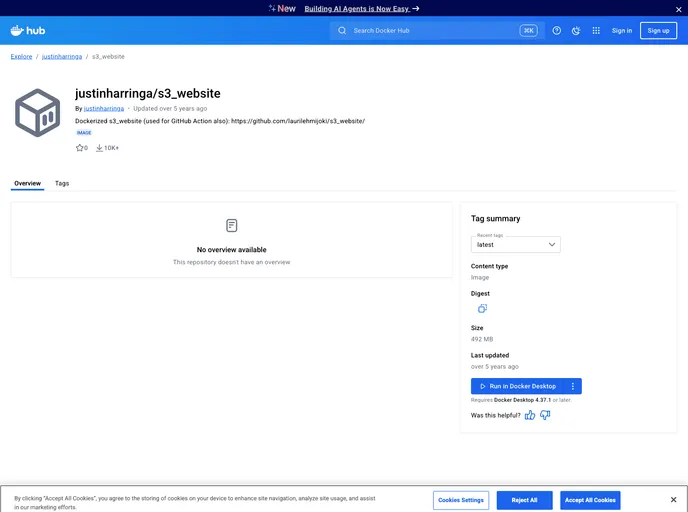
Task: Copy the digest with copy icon
Action: click(x=482, y=308)
